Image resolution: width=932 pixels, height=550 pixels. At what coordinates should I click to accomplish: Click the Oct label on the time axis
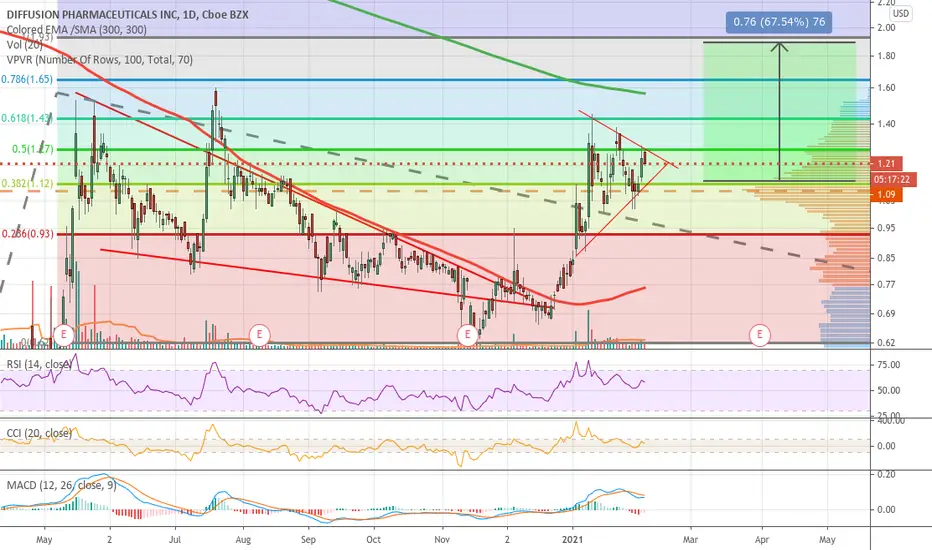click(x=373, y=540)
